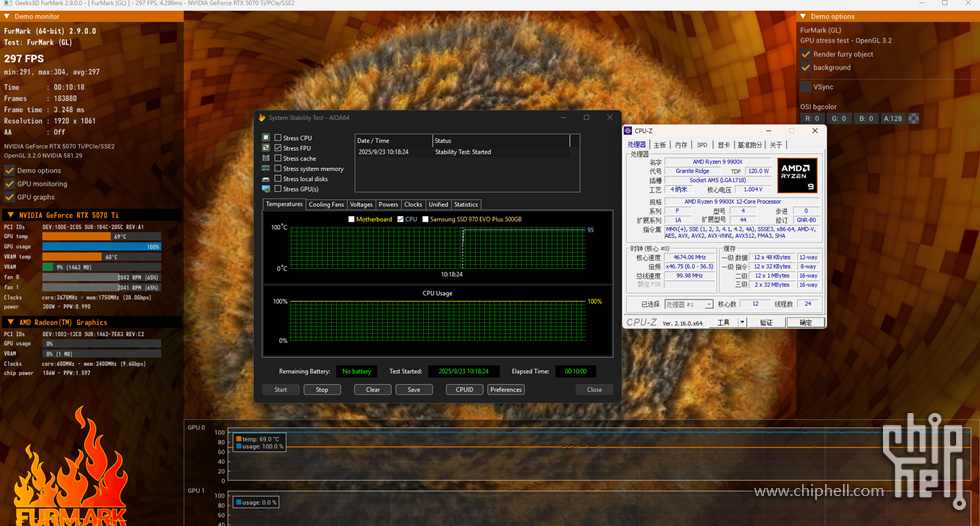Open the CPU-Z 内存 tab

[x=681, y=145]
